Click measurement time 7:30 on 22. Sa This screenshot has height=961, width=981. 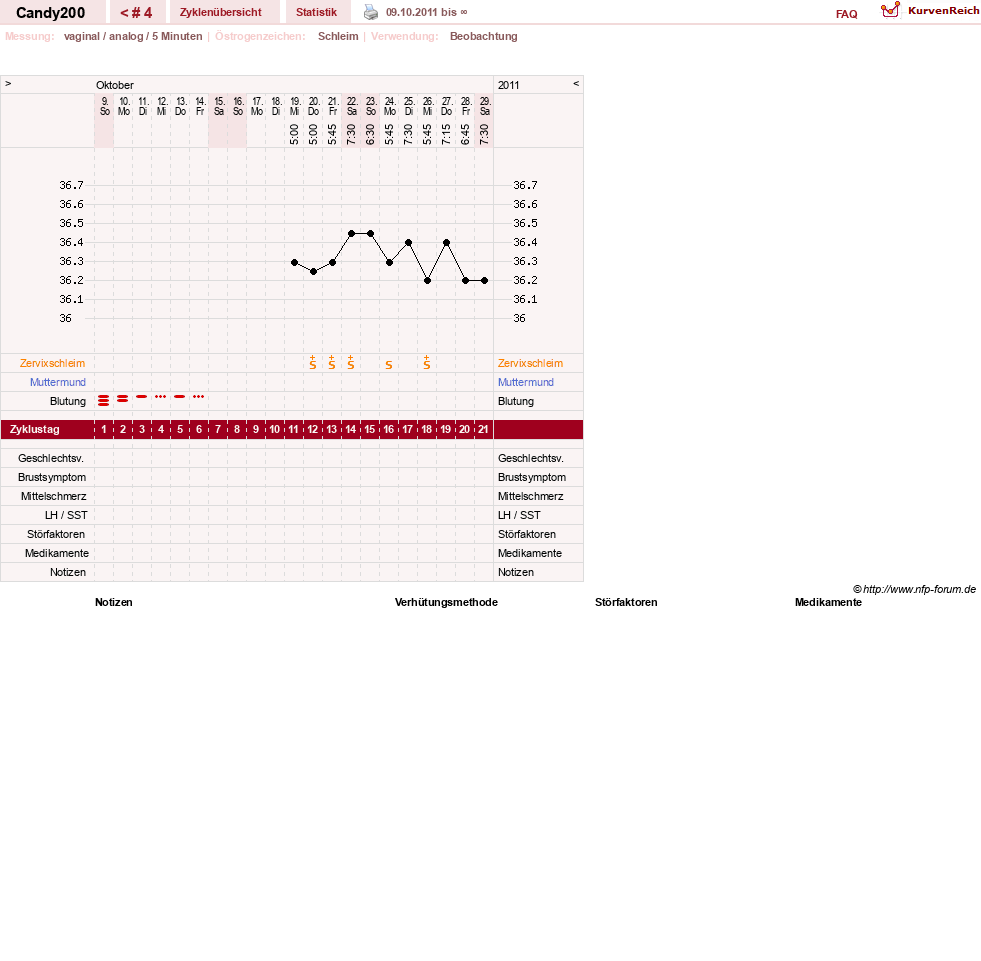(x=352, y=134)
